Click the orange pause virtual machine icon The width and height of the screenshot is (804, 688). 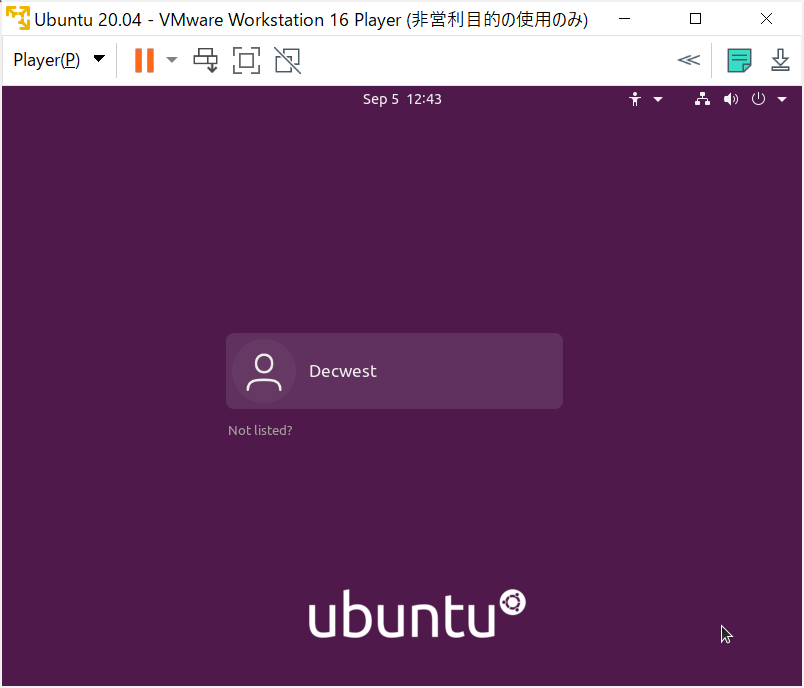(x=144, y=60)
